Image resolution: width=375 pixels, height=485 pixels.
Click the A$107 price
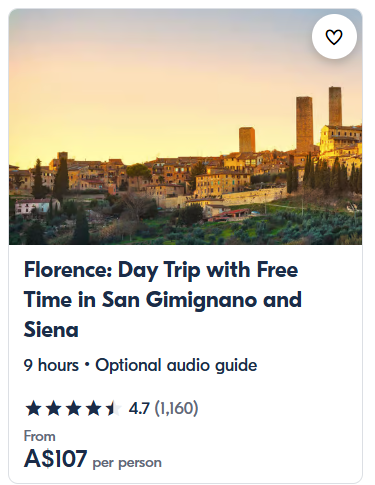pyautogui.click(x=56, y=459)
